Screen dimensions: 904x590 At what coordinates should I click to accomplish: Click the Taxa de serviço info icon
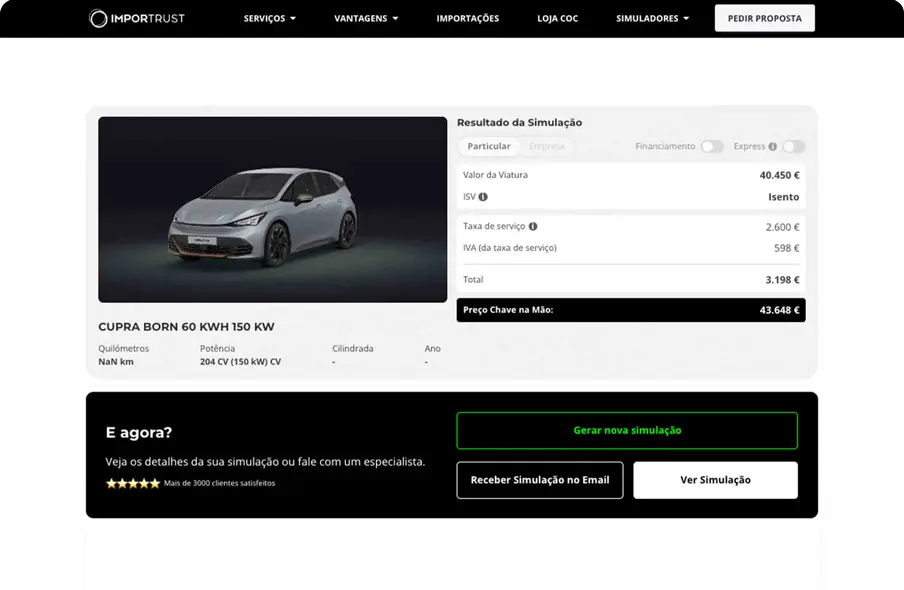click(533, 227)
